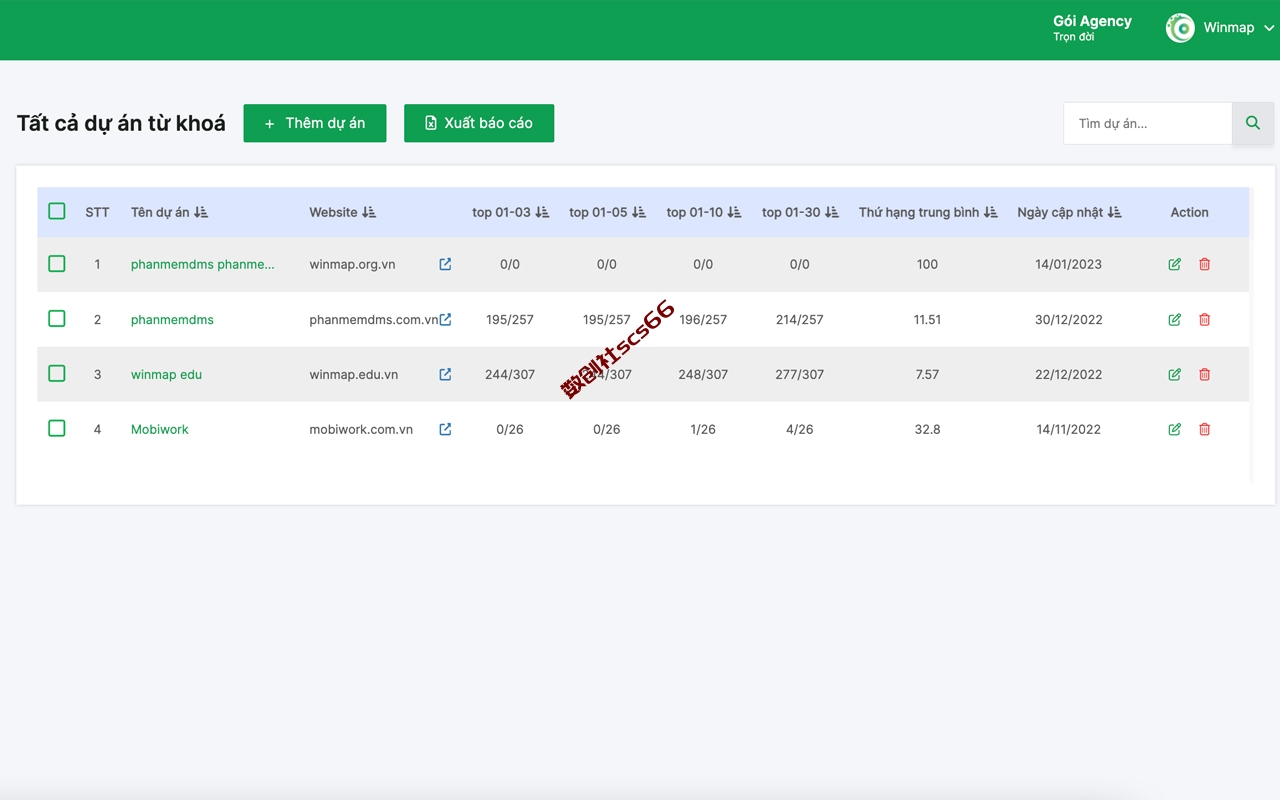Click Xuất báo cáo button

click(x=479, y=123)
